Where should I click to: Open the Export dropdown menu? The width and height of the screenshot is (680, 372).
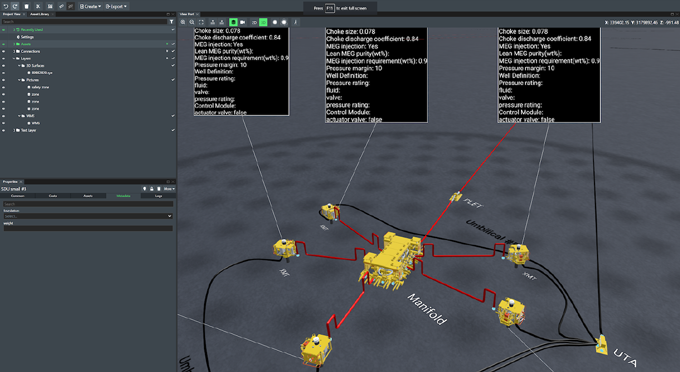(116, 7)
